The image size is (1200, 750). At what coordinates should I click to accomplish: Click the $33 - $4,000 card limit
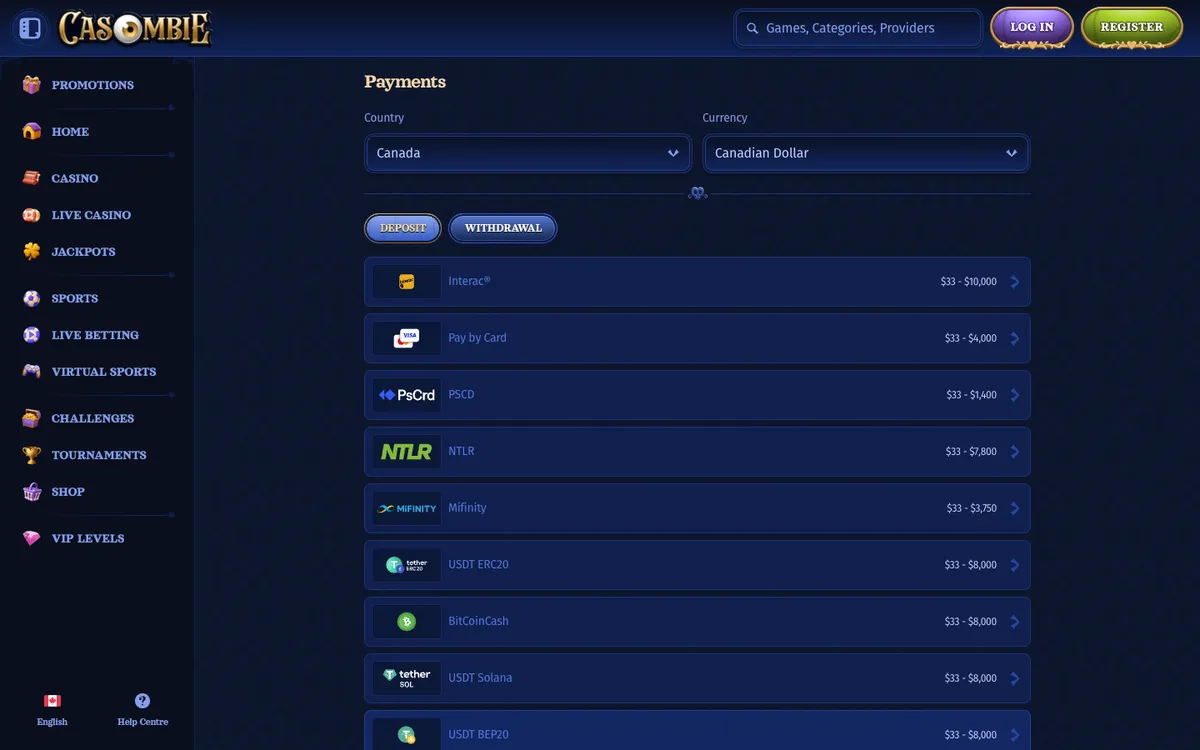click(x=971, y=338)
